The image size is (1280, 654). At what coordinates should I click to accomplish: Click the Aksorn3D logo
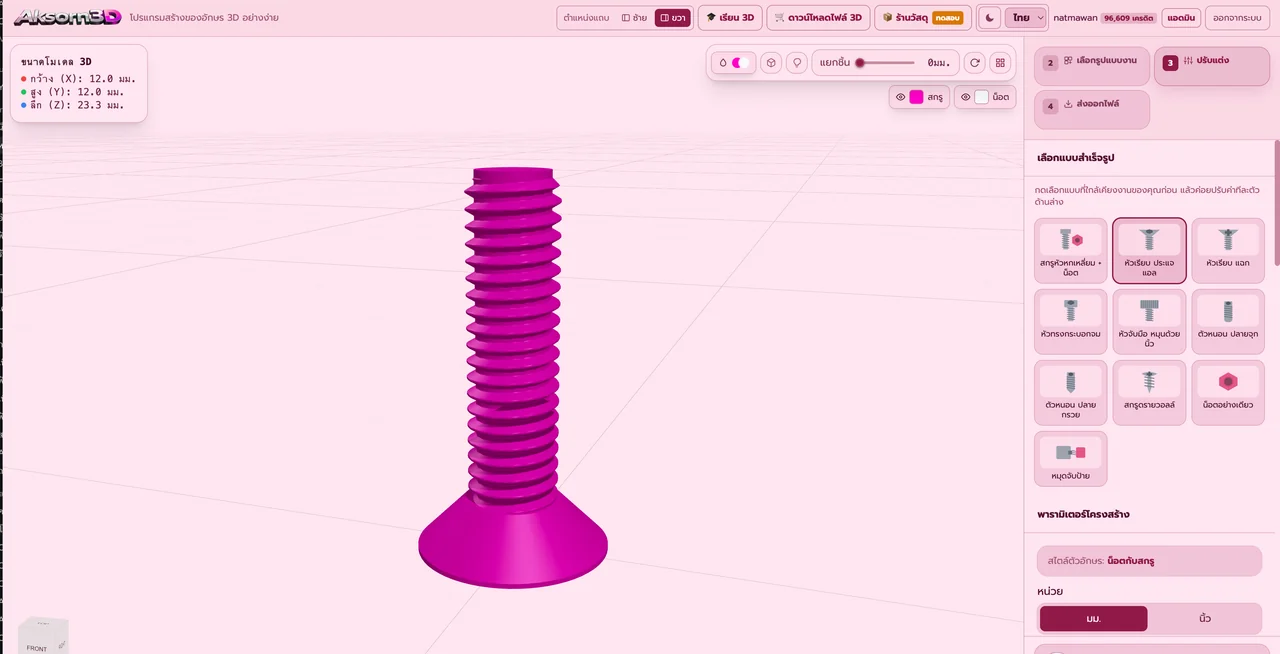click(68, 17)
